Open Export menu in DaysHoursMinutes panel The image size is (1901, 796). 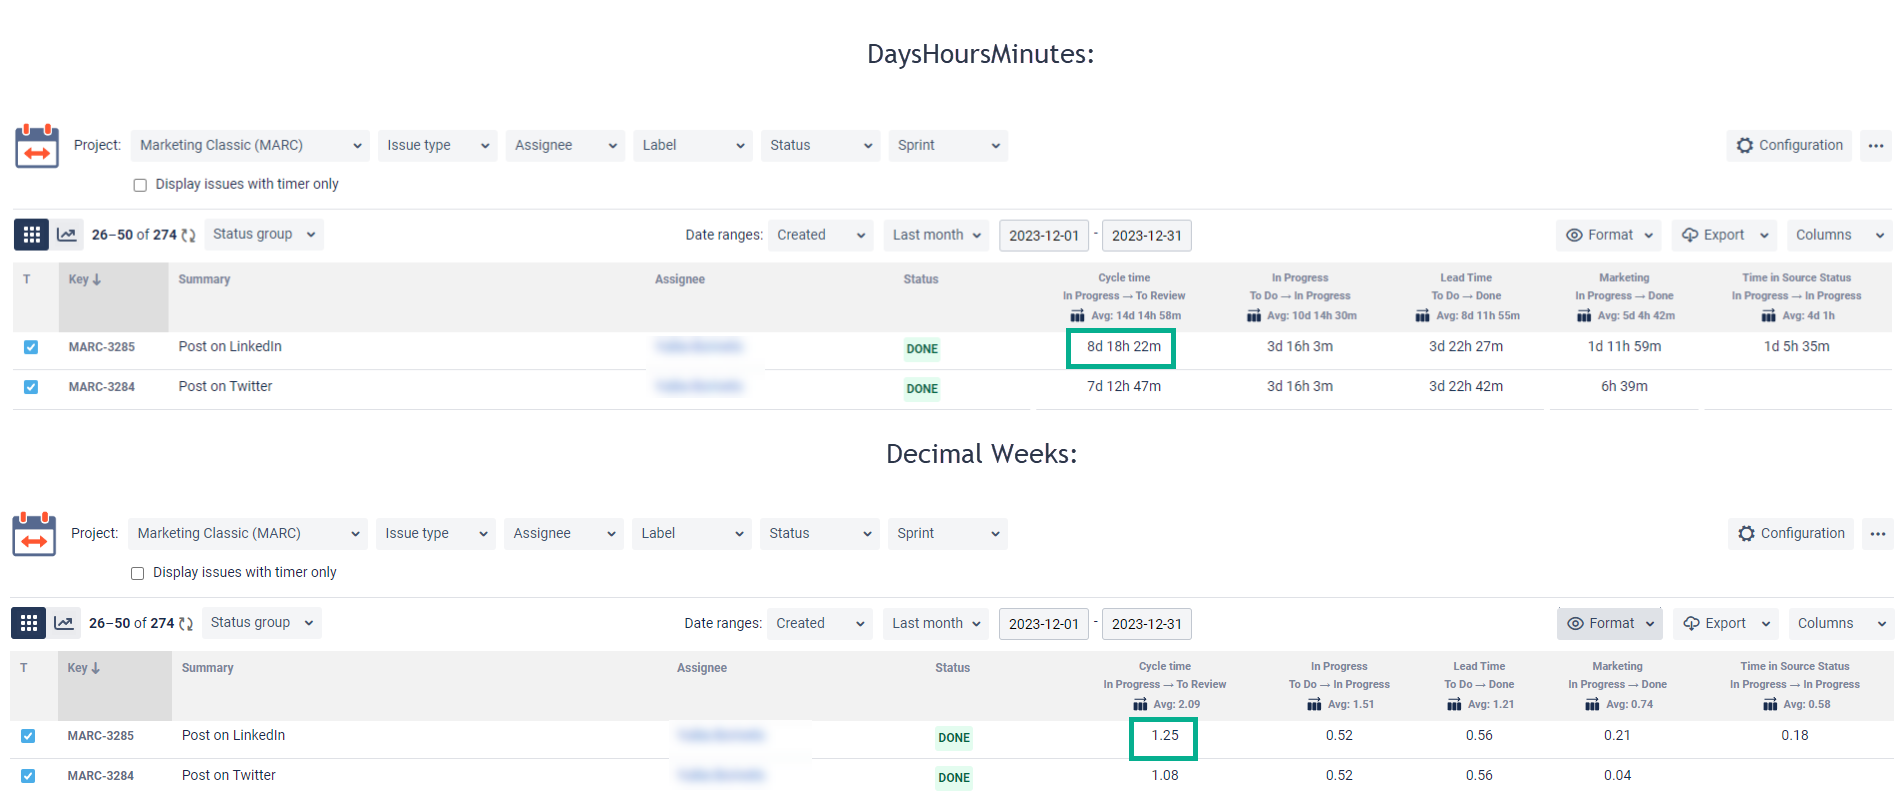point(1724,235)
